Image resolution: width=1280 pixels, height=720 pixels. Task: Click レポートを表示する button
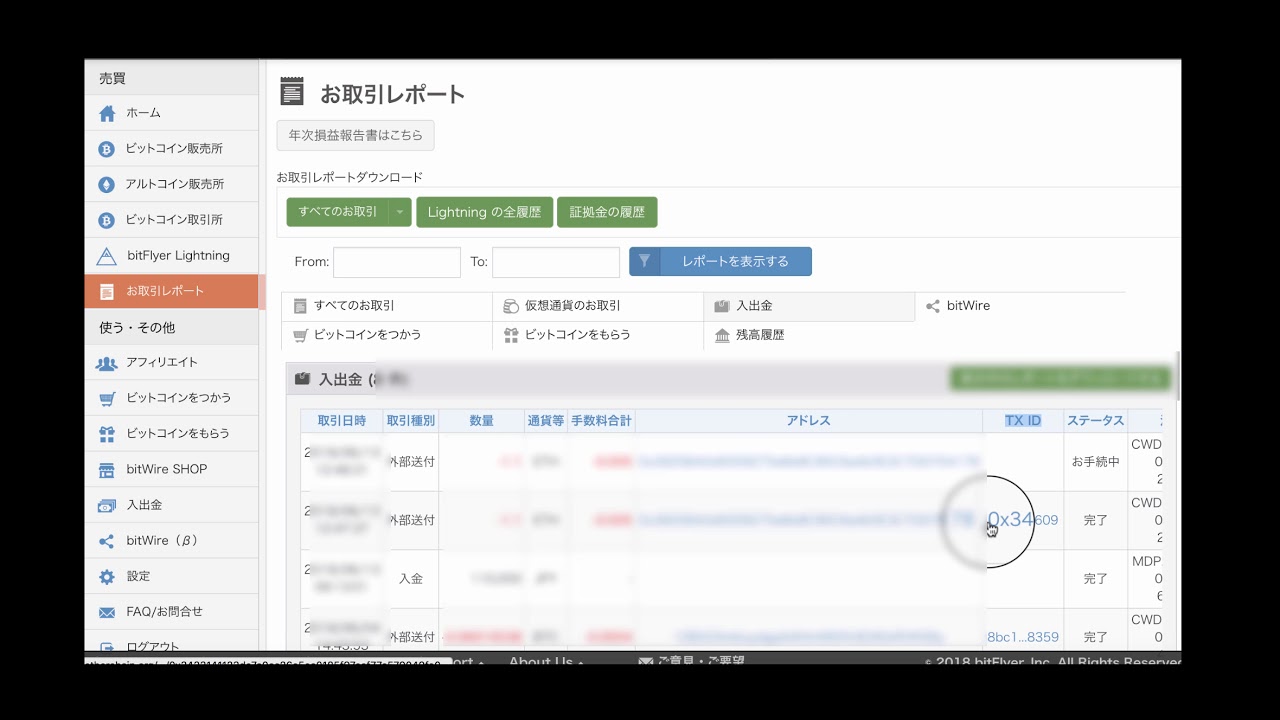point(720,261)
